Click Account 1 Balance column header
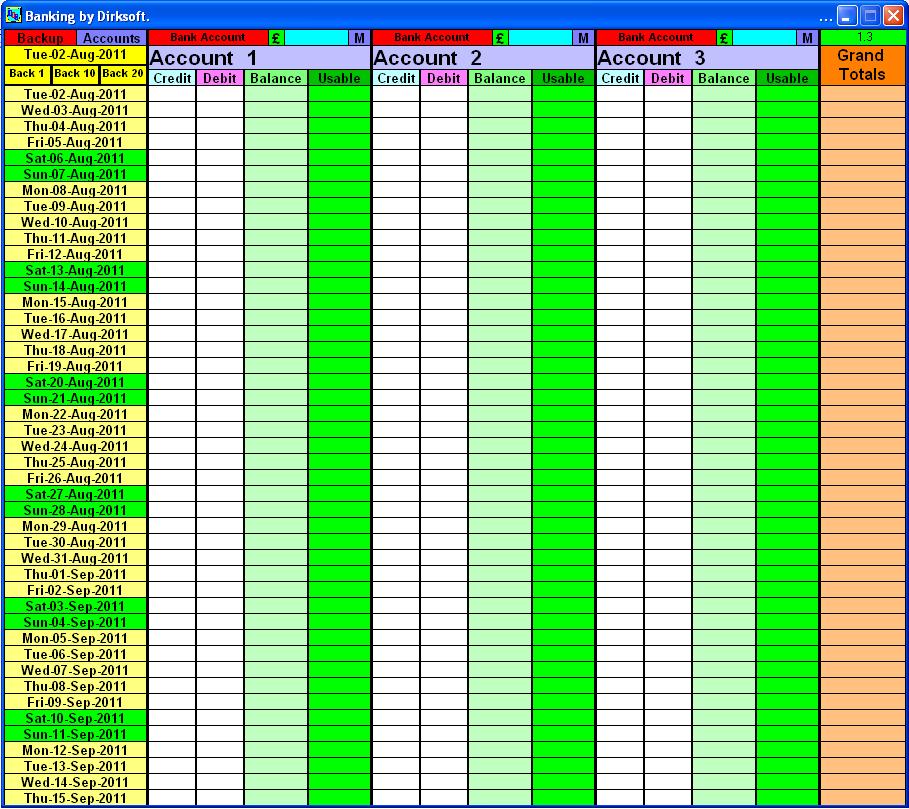The height and width of the screenshot is (809, 909). (275, 78)
